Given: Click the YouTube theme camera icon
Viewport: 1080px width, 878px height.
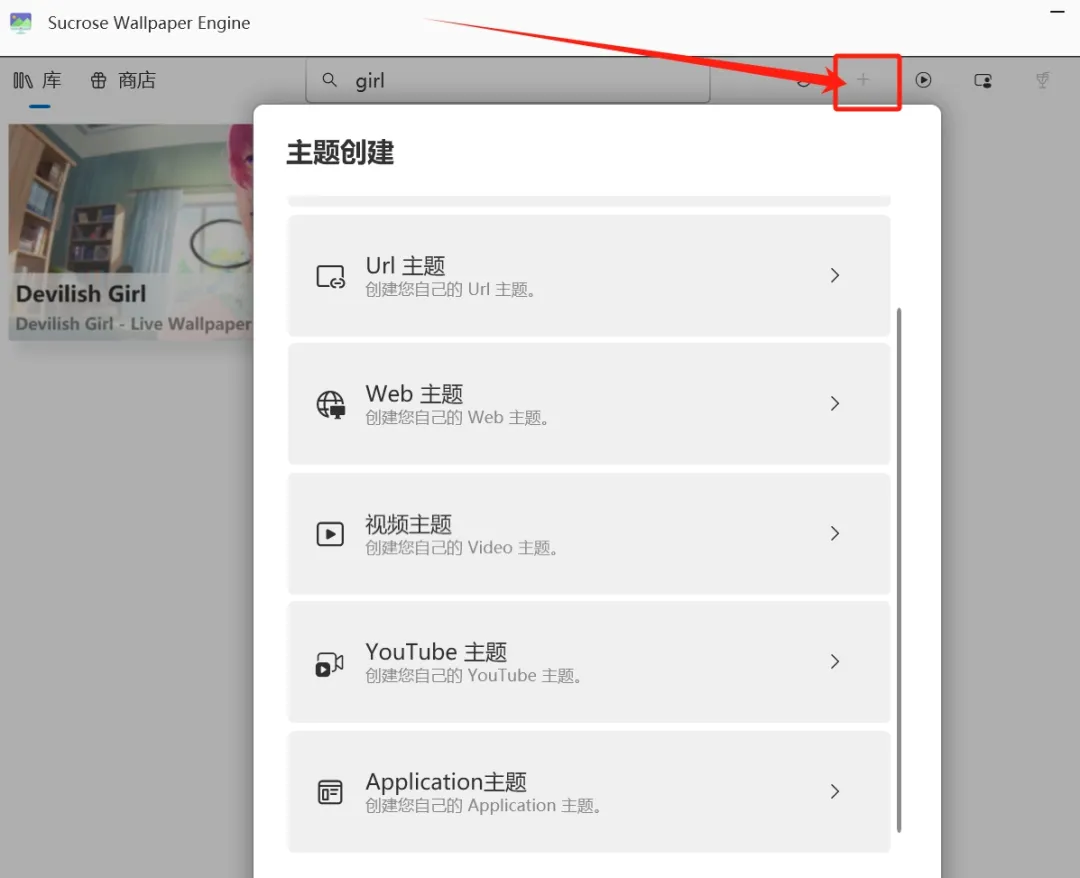Looking at the screenshot, I should tap(330, 663).
